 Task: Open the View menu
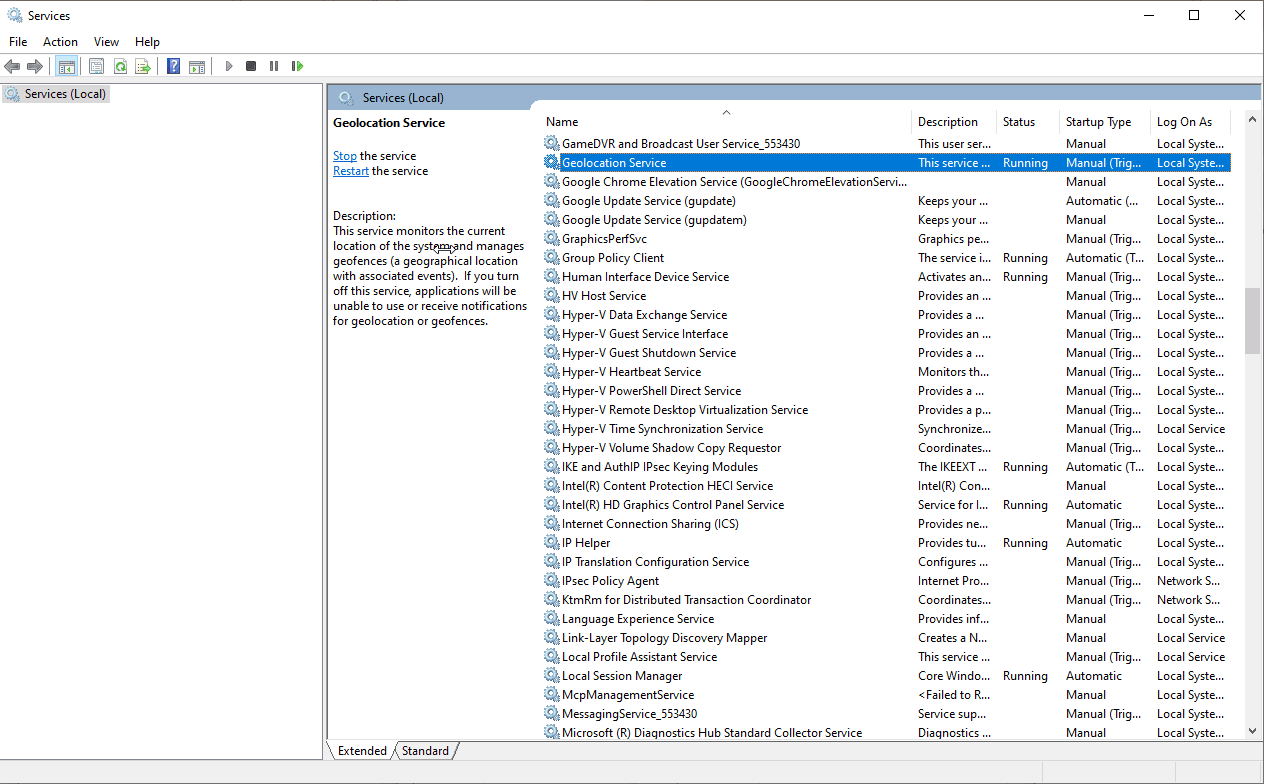click(x=106, y=42)
